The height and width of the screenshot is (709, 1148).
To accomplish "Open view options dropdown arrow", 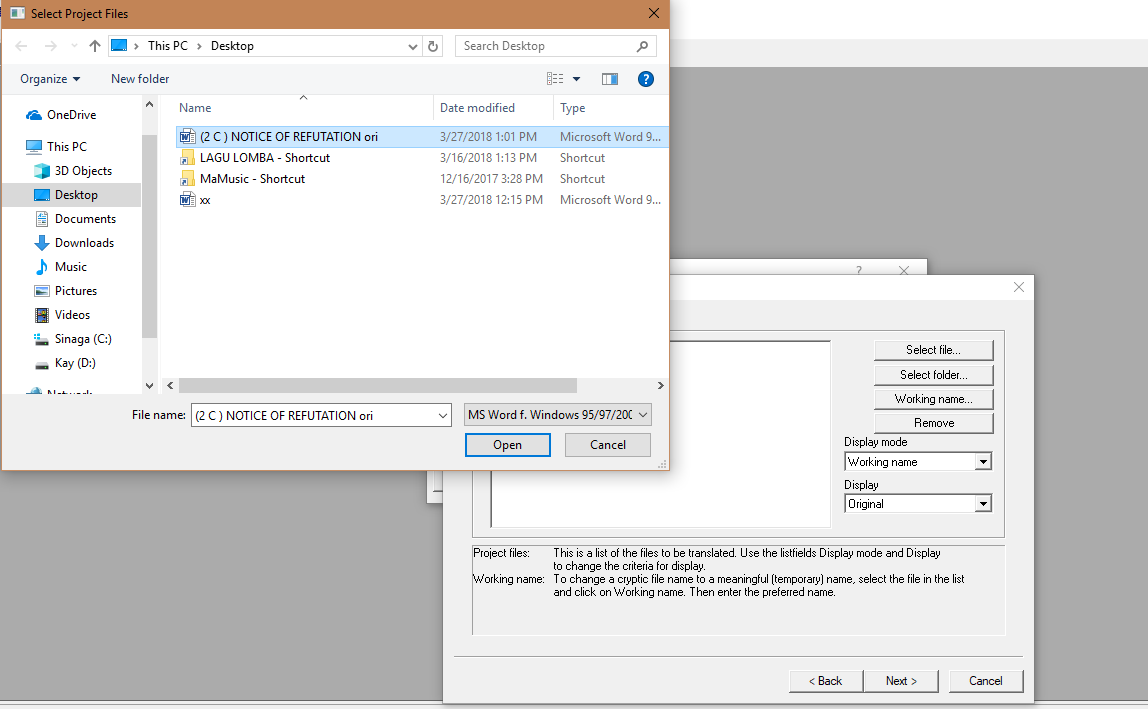I will coord(576,79).
